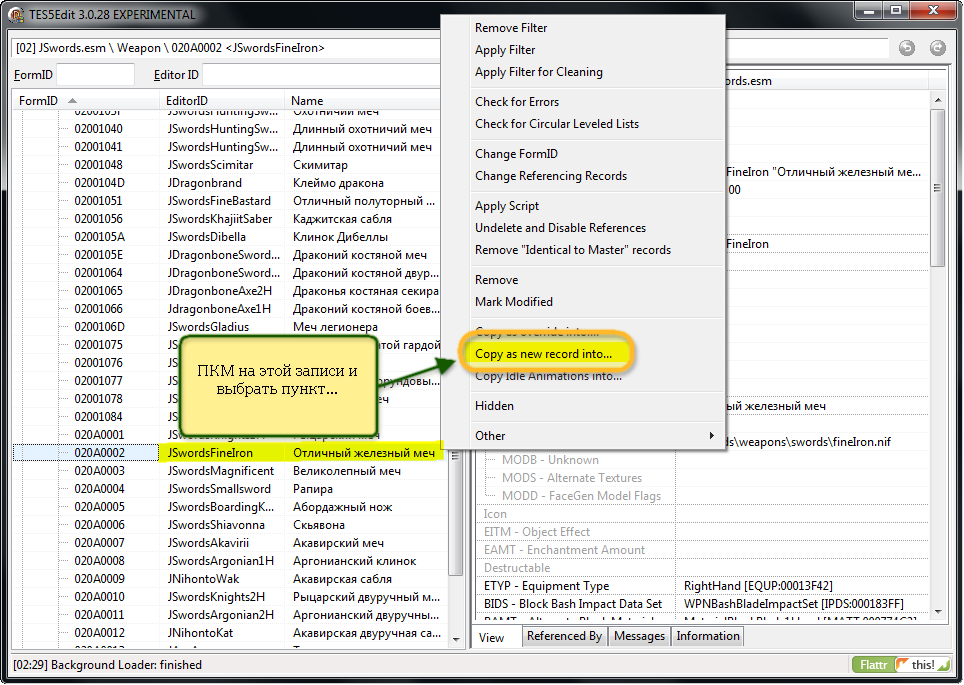Click the Flattr this! button
Viewport: 964px width, 685px height.
coord(901,665)
